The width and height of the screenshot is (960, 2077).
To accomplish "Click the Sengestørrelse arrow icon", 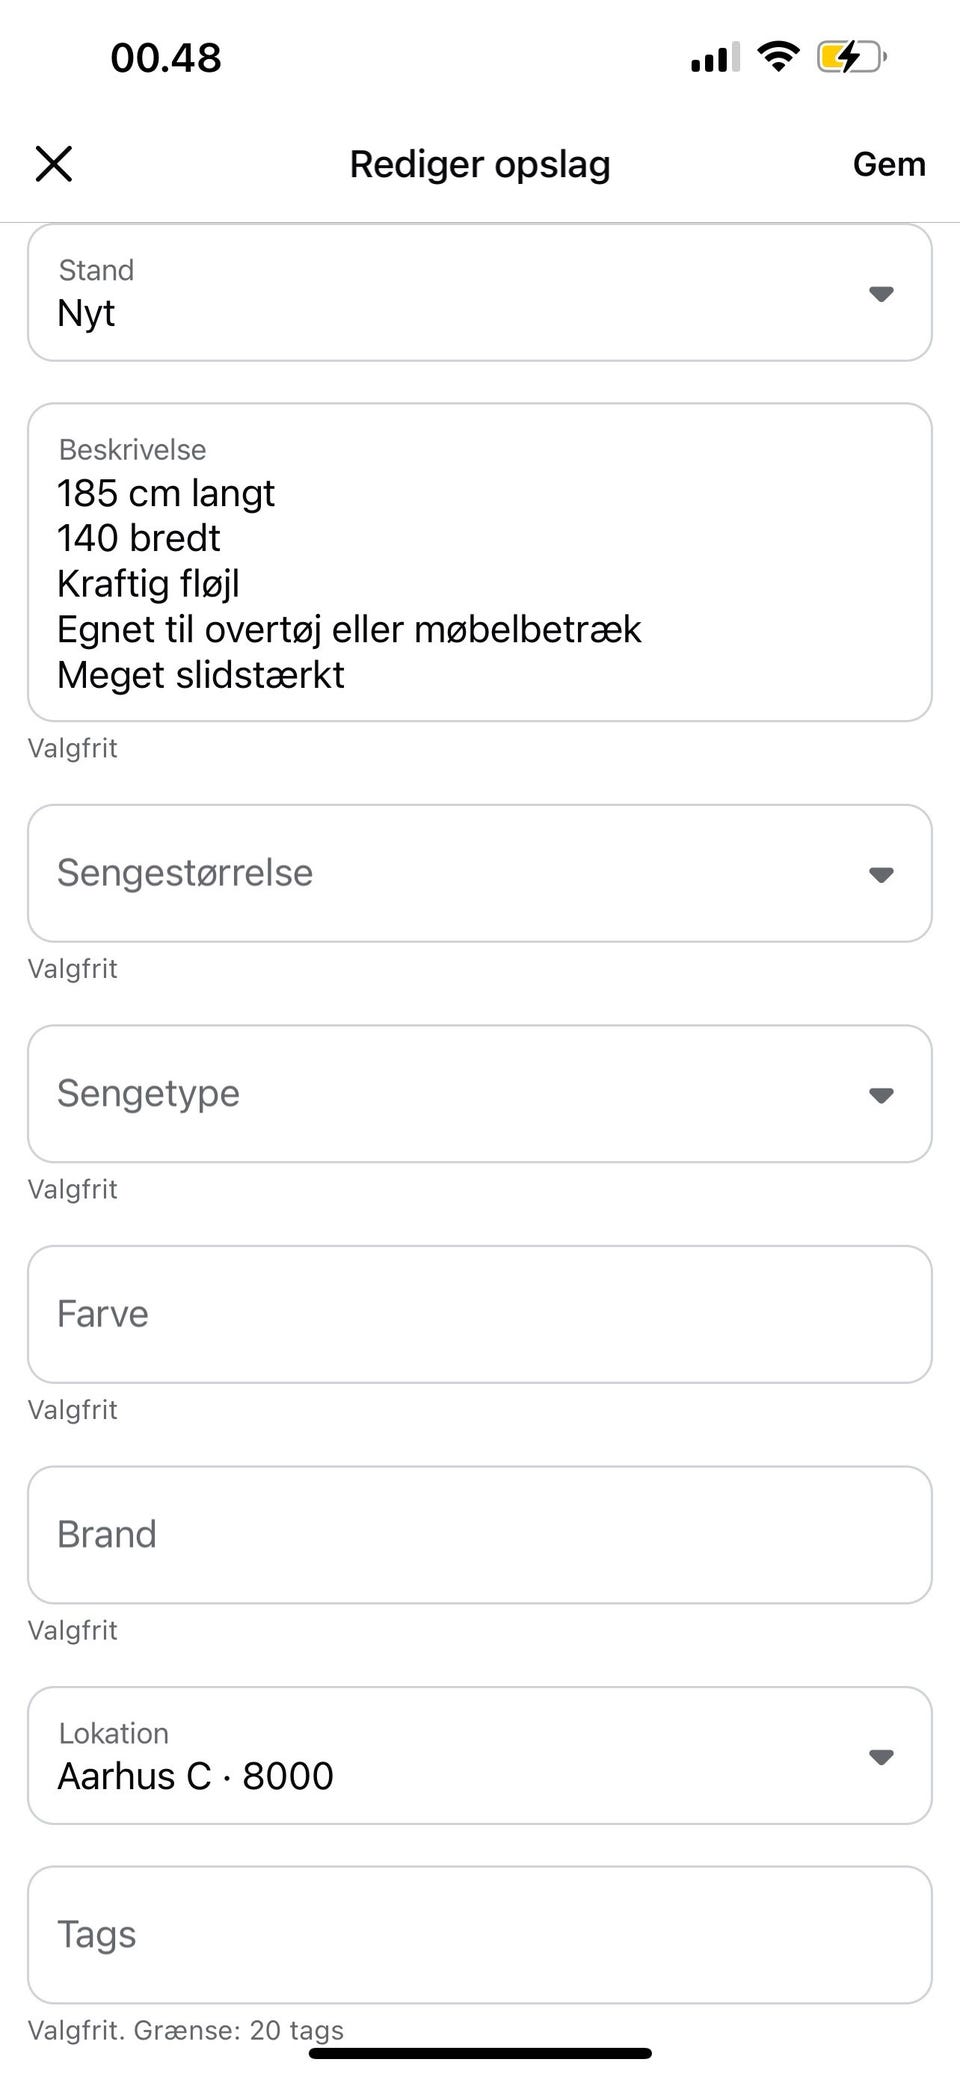I will coord(880,875).
